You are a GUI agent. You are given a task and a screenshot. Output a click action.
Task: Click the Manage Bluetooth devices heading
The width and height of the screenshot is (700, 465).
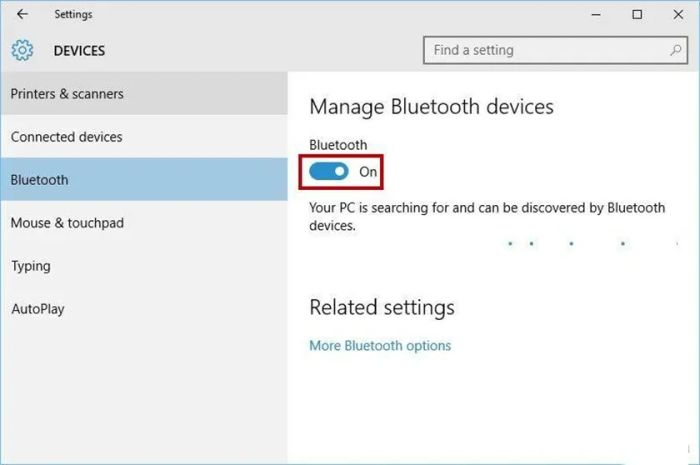[431, 107]
